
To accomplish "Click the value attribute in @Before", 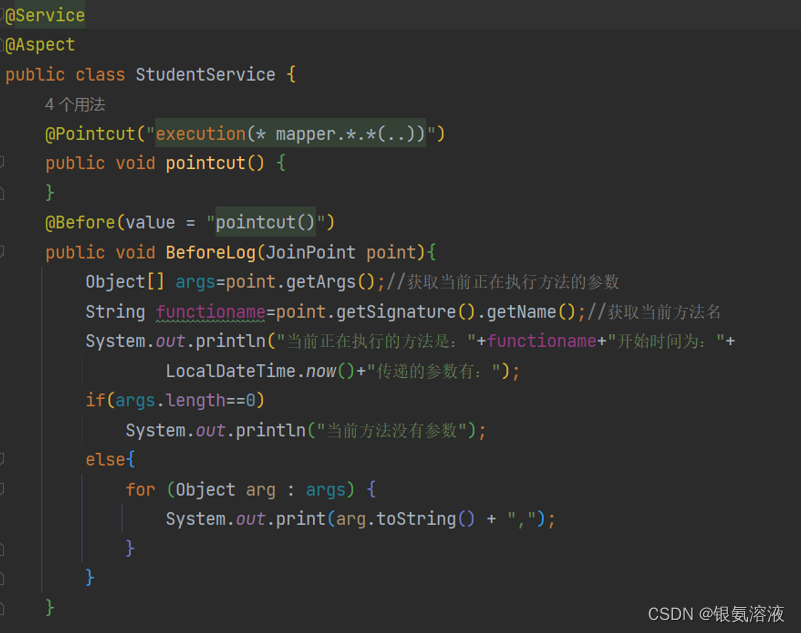I will click(x=150, y=223).
